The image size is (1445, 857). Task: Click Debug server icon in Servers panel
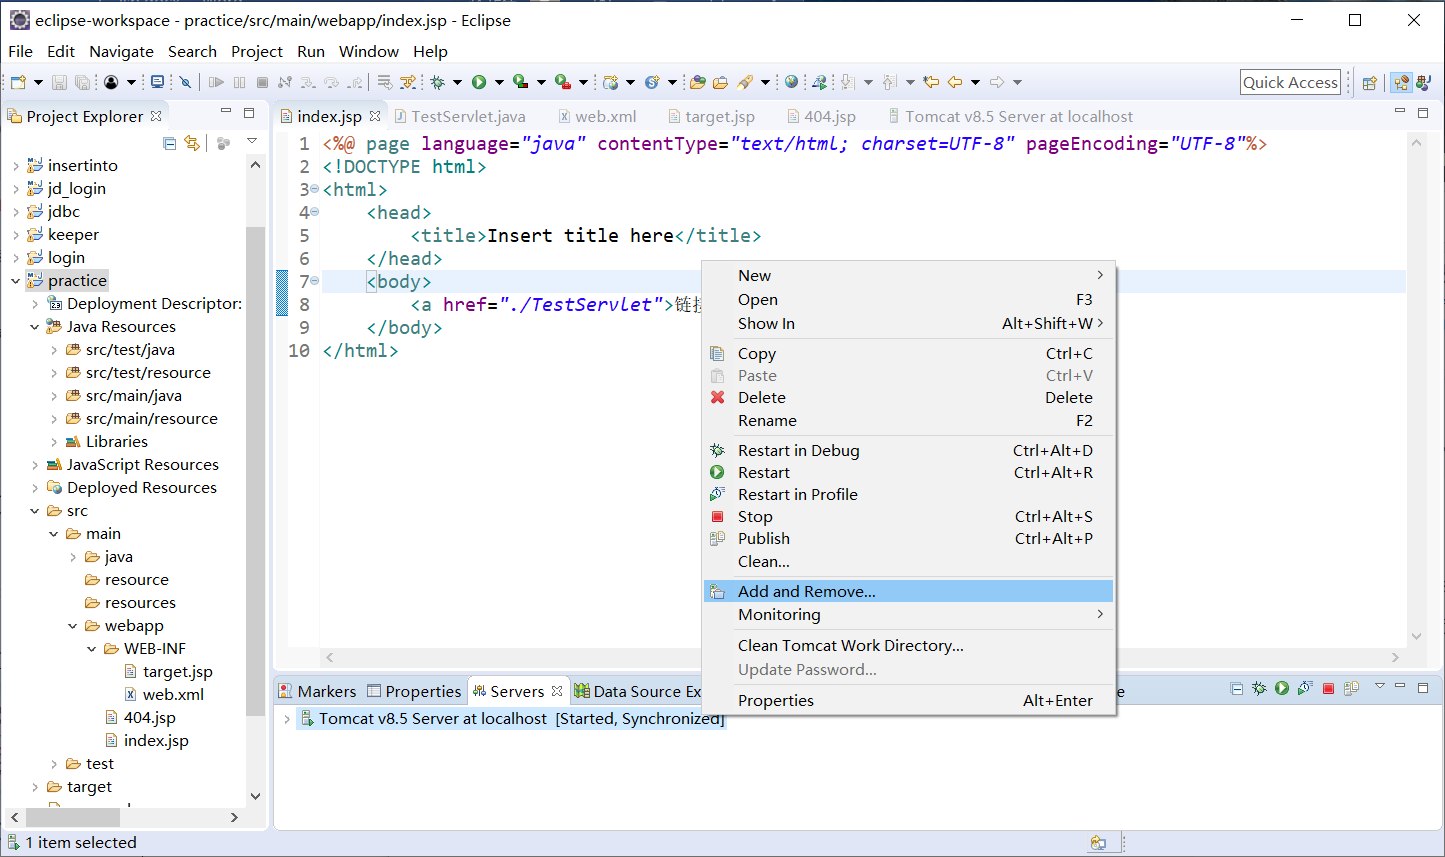pyautogui.click(x=1259, y=688)
